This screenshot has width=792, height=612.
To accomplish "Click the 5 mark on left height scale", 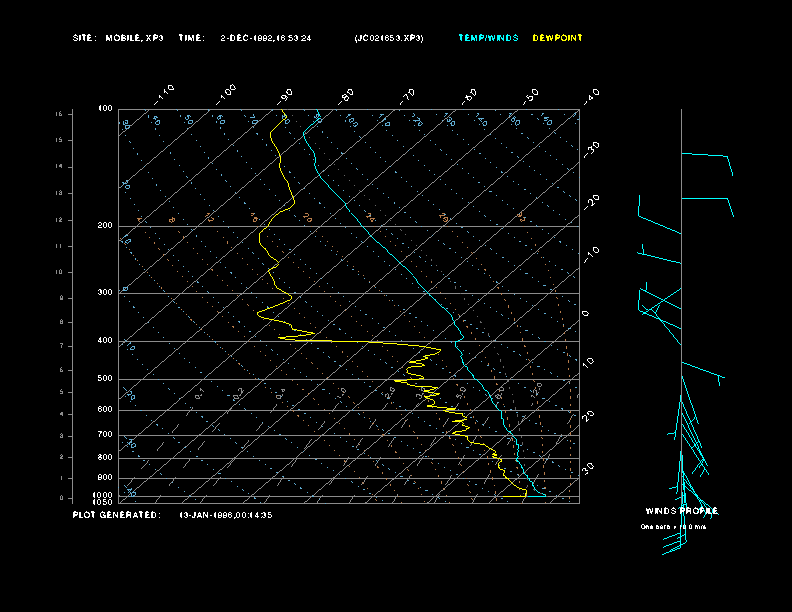I will (61, 392).
